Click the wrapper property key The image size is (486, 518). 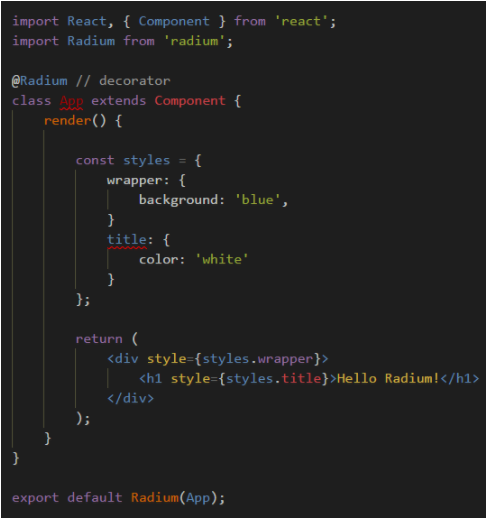click(134, 181)
